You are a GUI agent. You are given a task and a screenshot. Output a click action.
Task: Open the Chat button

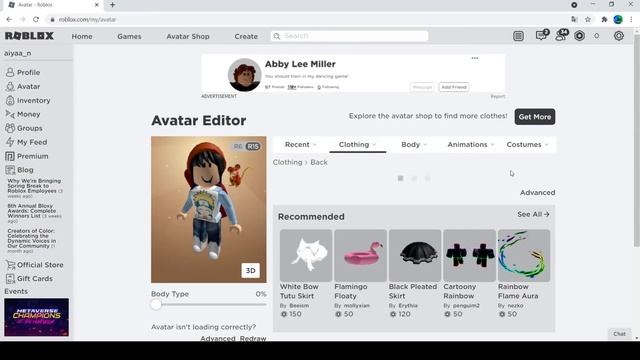click(619, 334)
